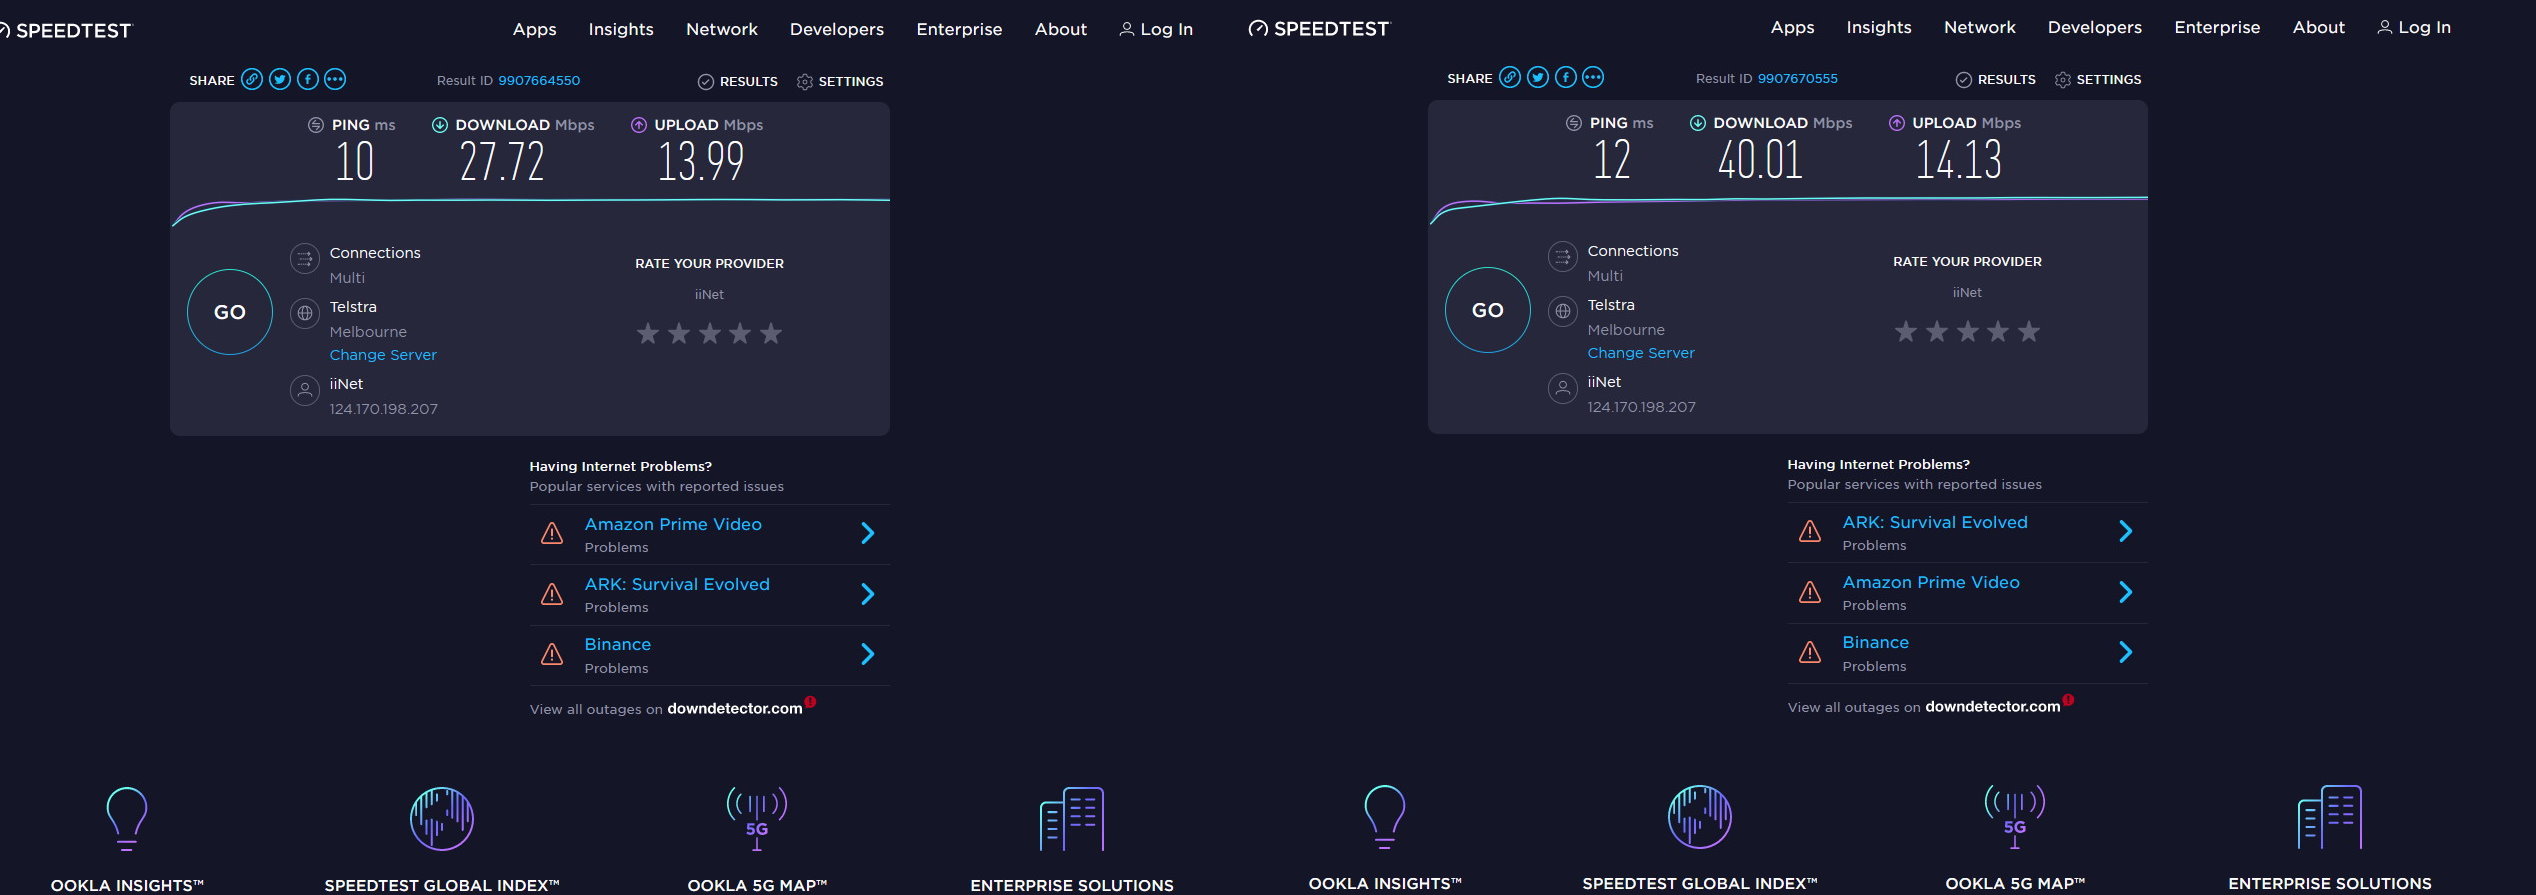Image resolution: width=2536 pixels, height=895 pixels.
Task: Rate iiNet five stars in left window
Action: (x=771, y=333)
